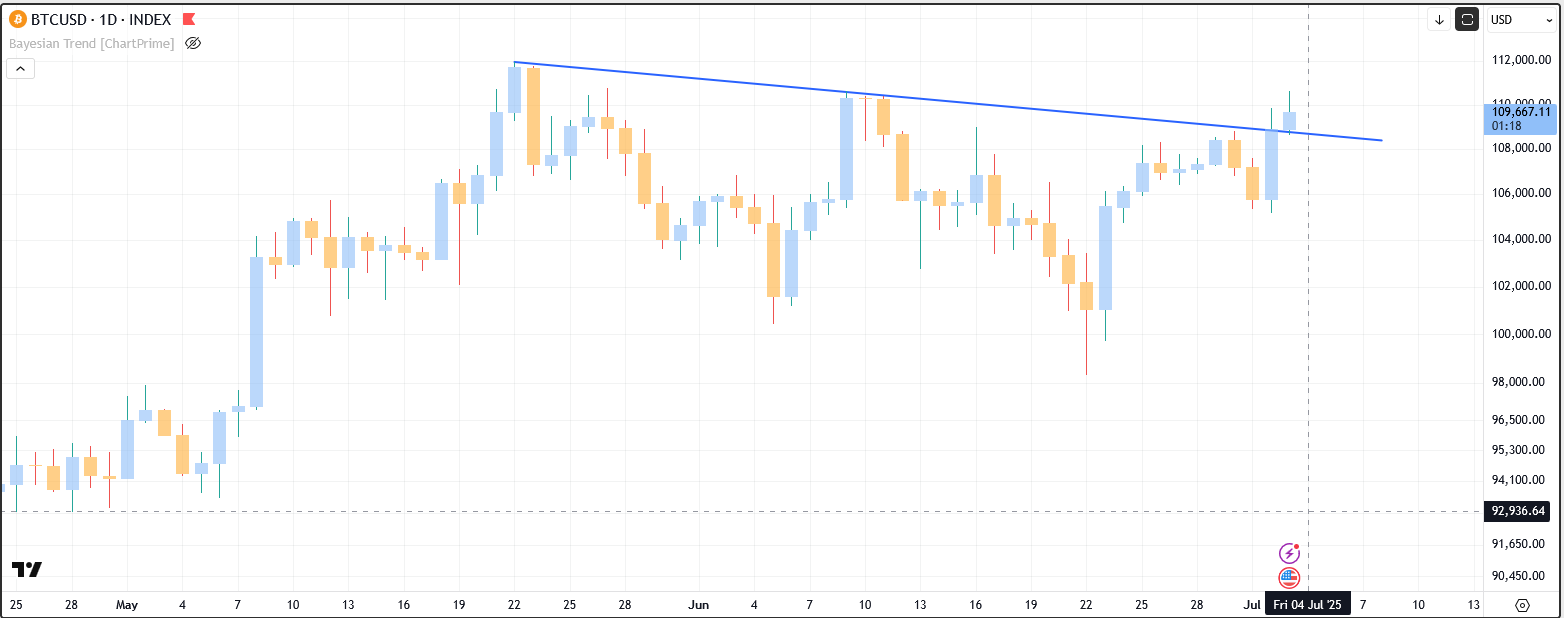The width and height of the screenshot is (1564, 618).
Task: Click the 108,000.00 price axis label
Action: (1521, 147)
